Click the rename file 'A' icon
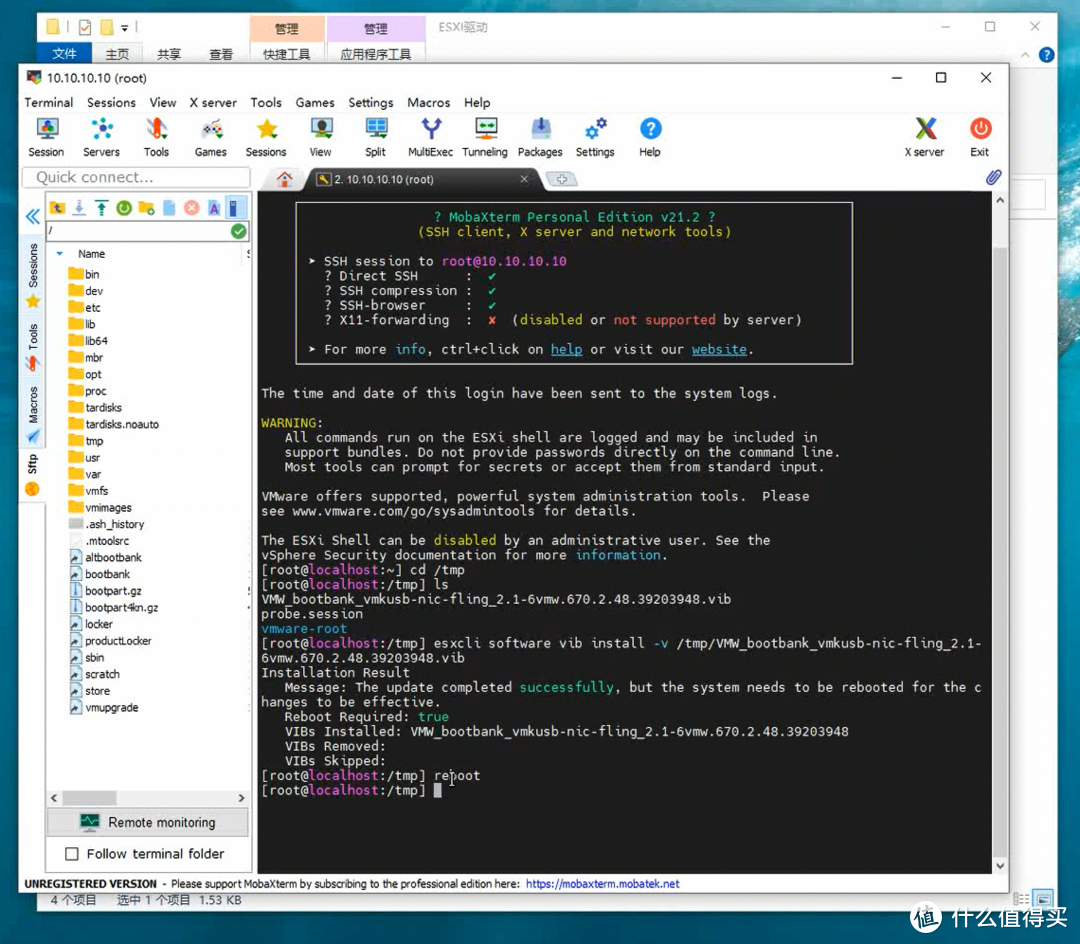 pyautogui.click(x=214, y=208)
